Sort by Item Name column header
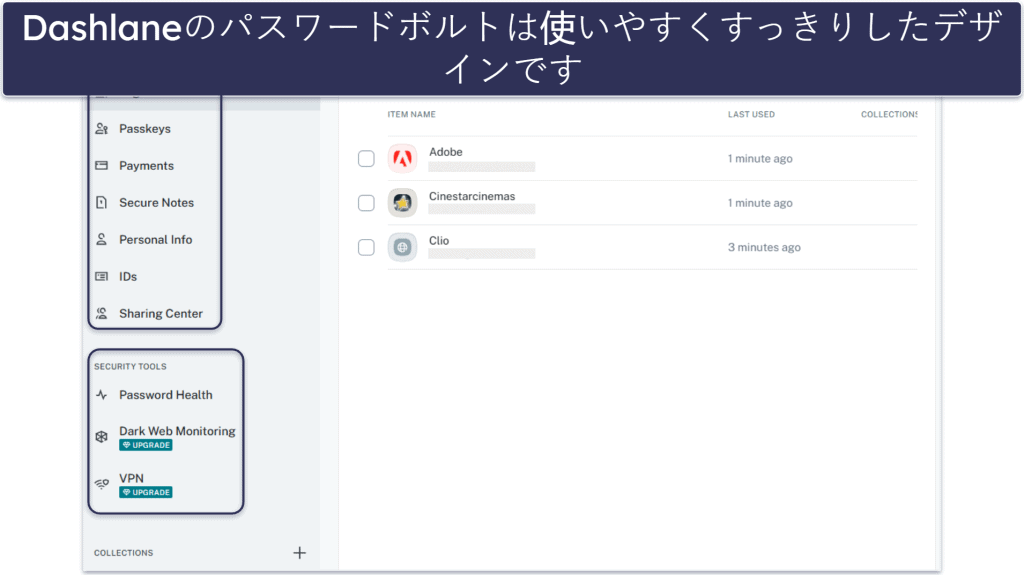The height and width of the screenshot is (575, 1024). [411, 114]
